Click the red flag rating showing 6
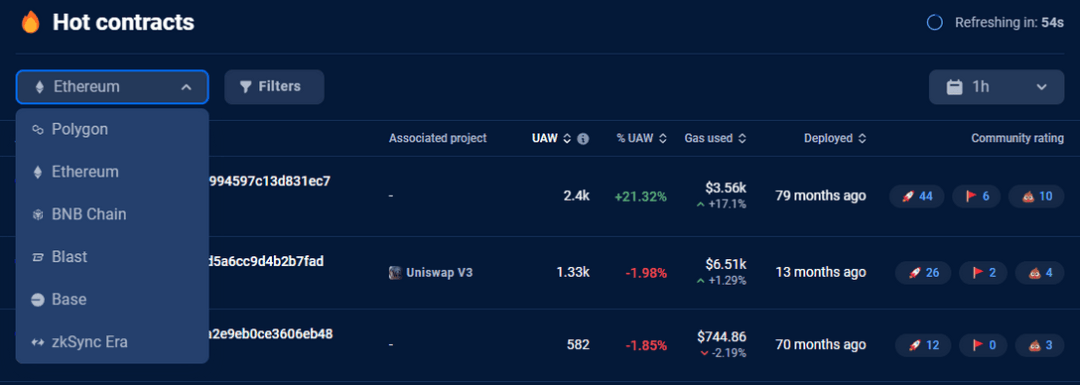Image resolution: width=1080 pixels, height=385 pixels. click(x=977, y=196)
